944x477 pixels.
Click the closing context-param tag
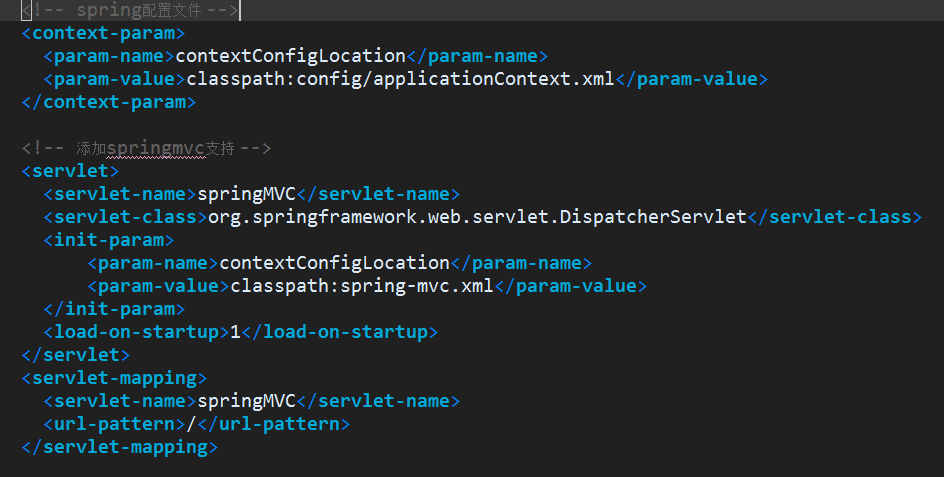(108, 102)
